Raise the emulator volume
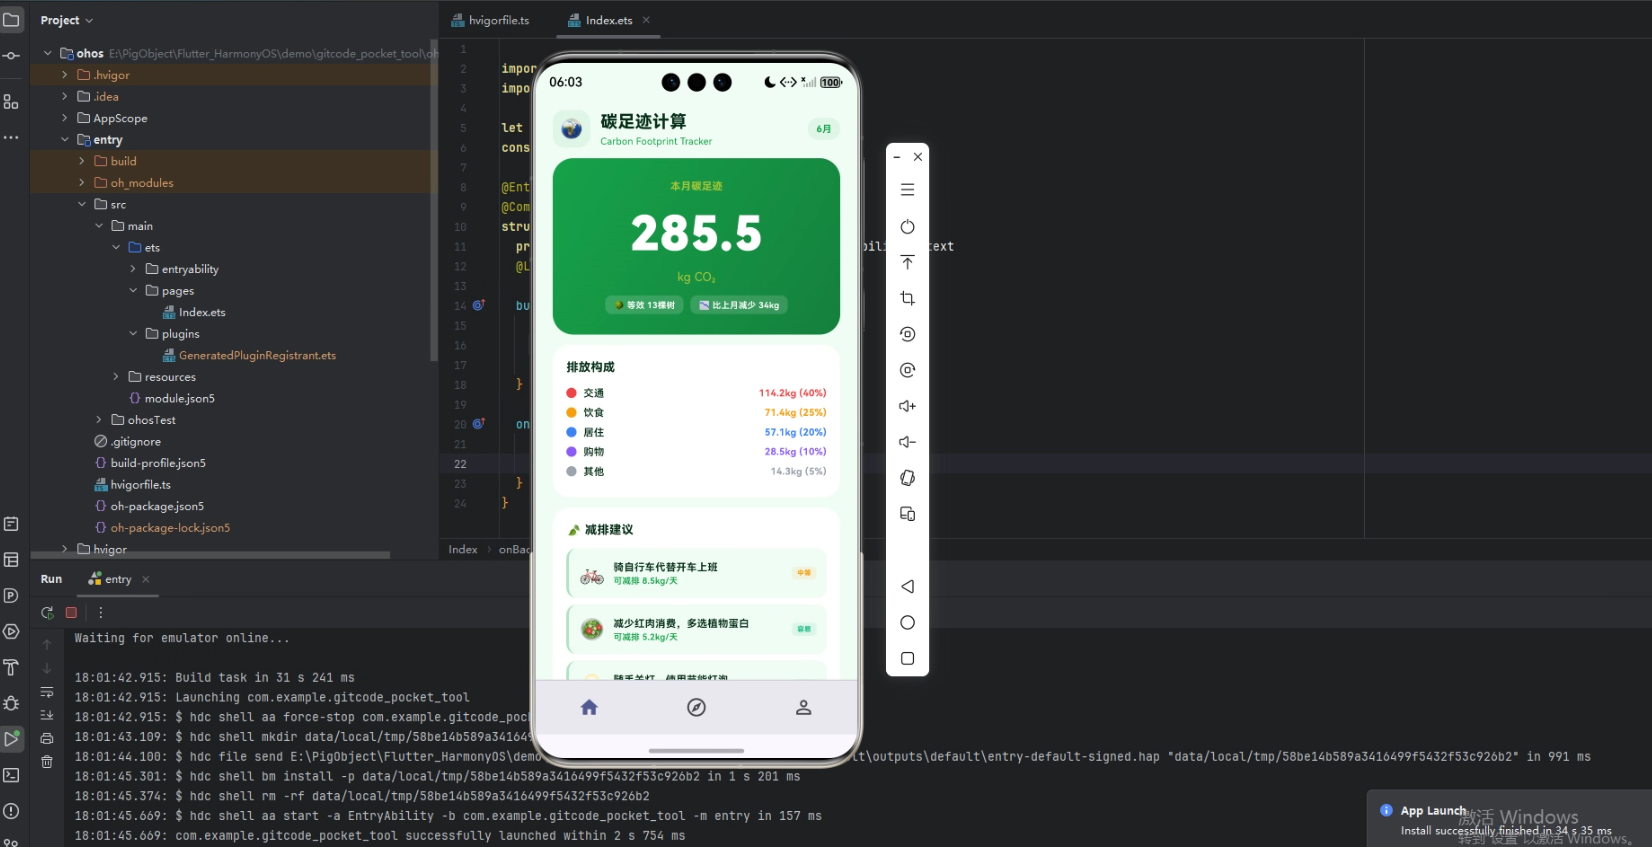 coord(907,406)
